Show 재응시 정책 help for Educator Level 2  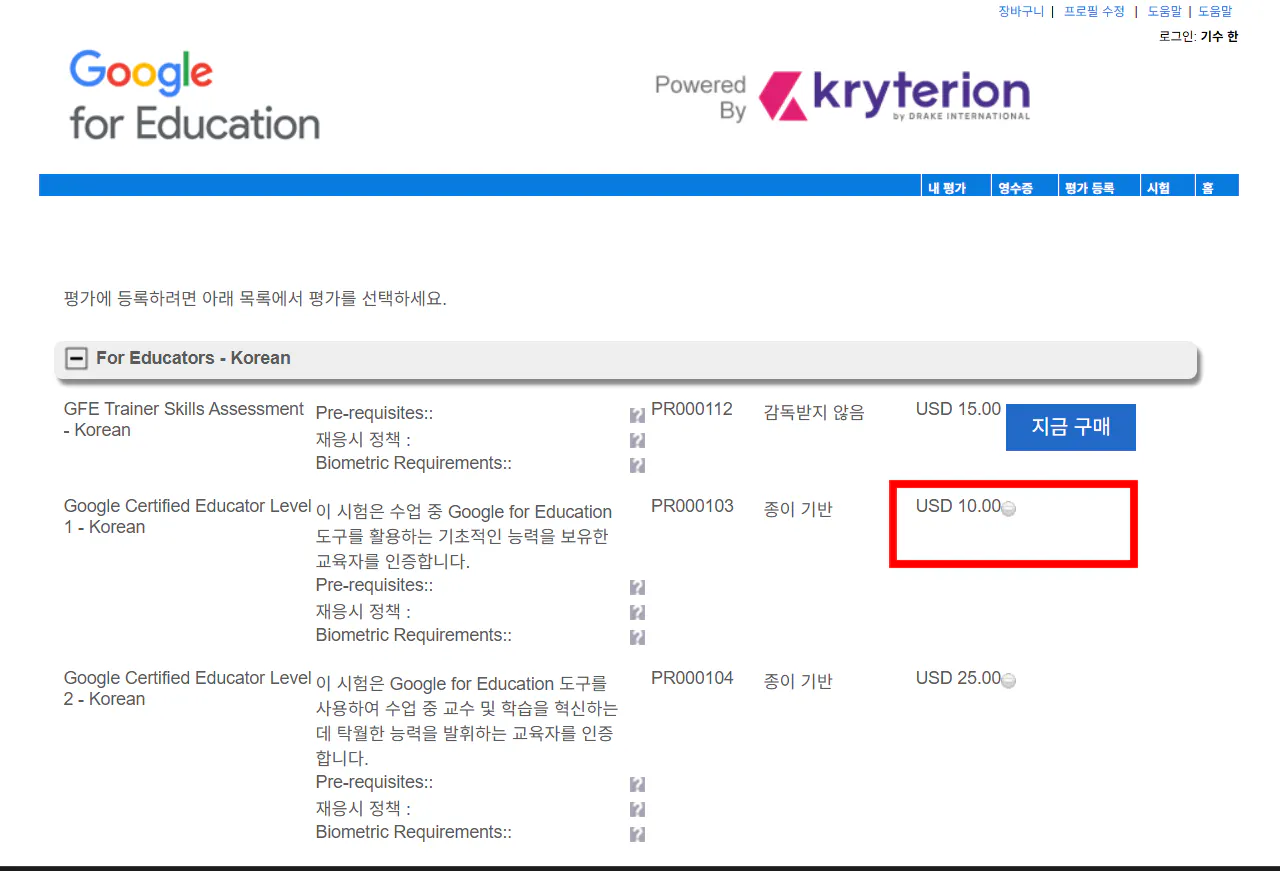pyautogui.click(x=637, y=810)
